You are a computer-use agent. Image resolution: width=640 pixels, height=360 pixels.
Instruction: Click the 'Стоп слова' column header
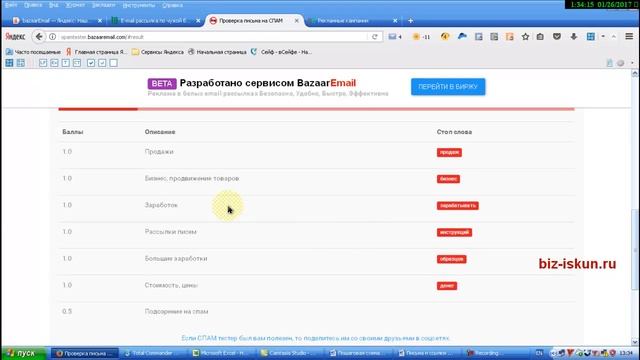[454, 132]
